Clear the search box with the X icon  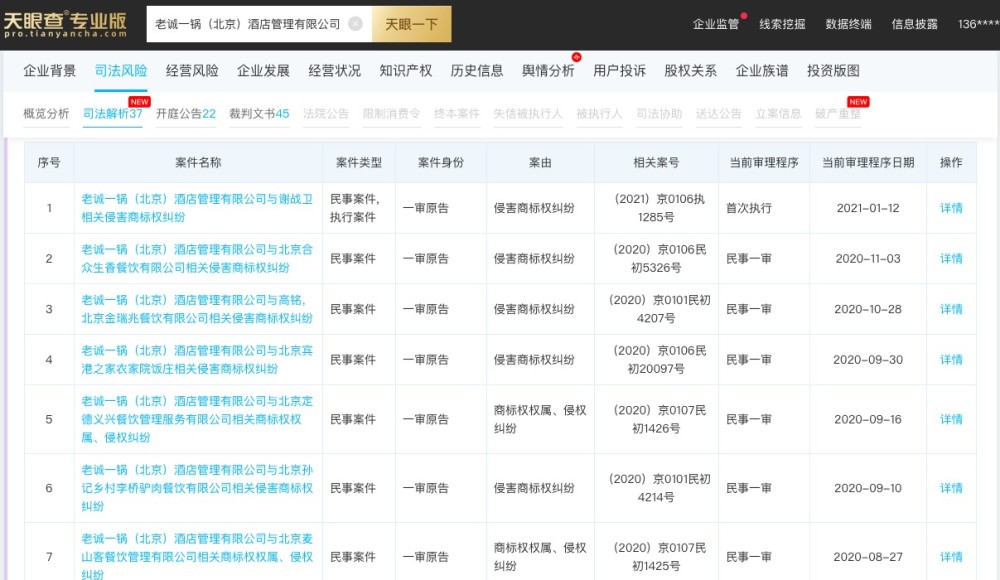(x=355, y=24)
